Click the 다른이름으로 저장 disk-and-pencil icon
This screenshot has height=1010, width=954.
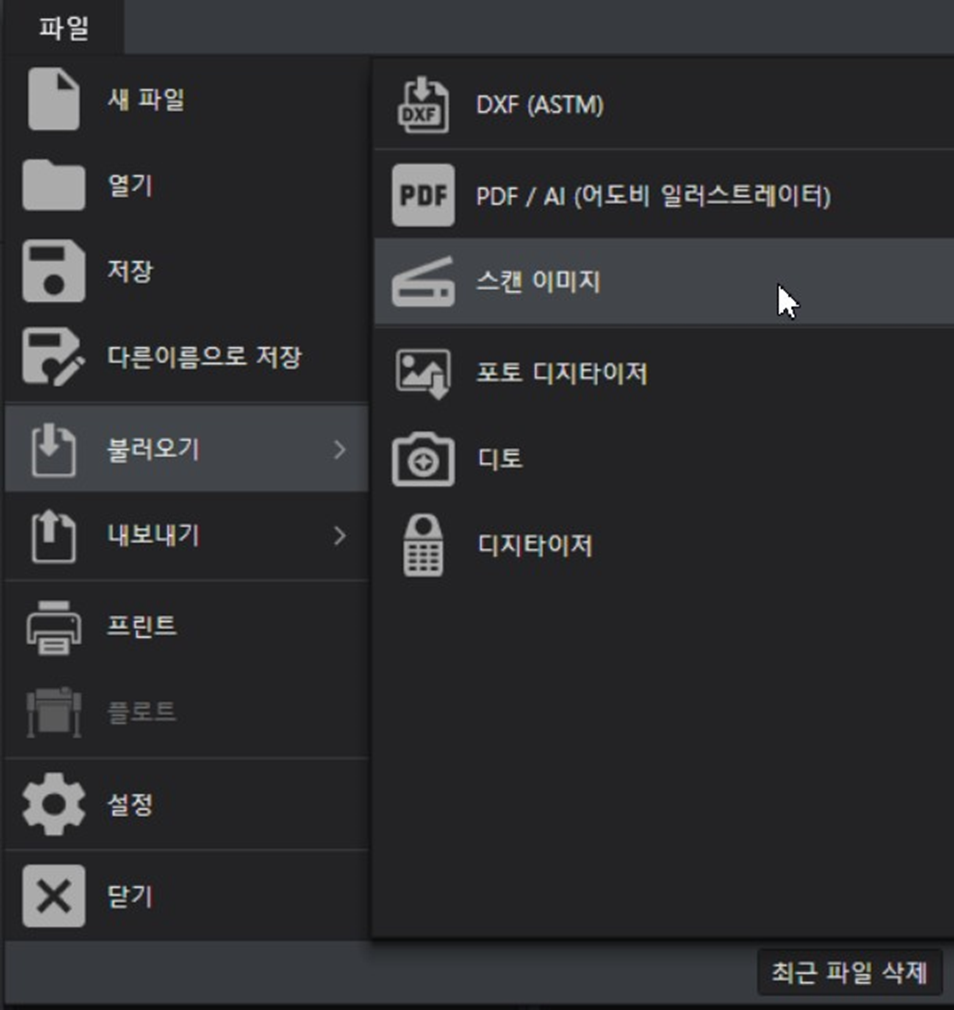pyautogui.click(x=53, y=357)
